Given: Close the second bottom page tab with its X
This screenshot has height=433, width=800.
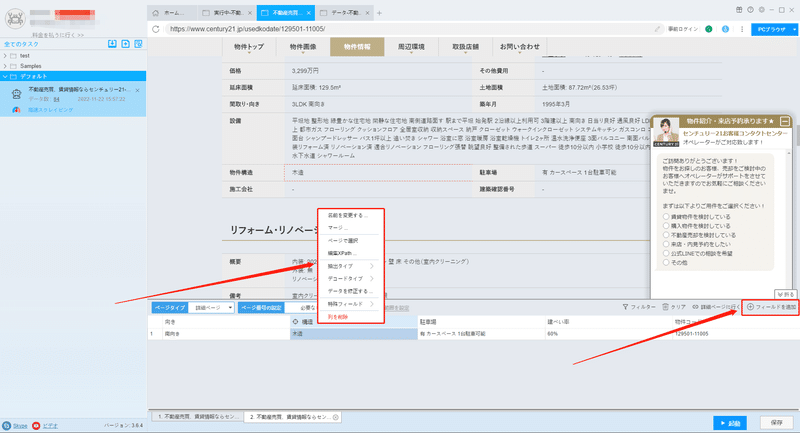Looking at the screenshot, I should 336,417.
